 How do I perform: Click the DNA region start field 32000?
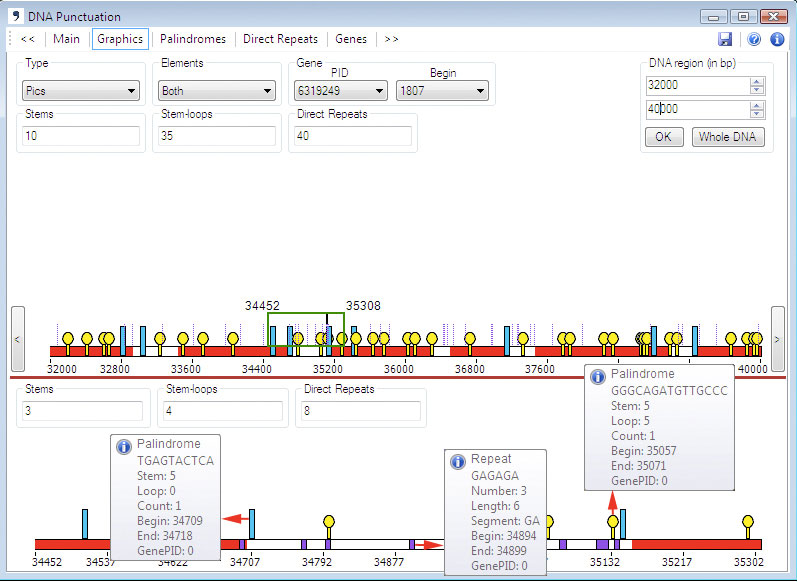click(x=697, y=85)
